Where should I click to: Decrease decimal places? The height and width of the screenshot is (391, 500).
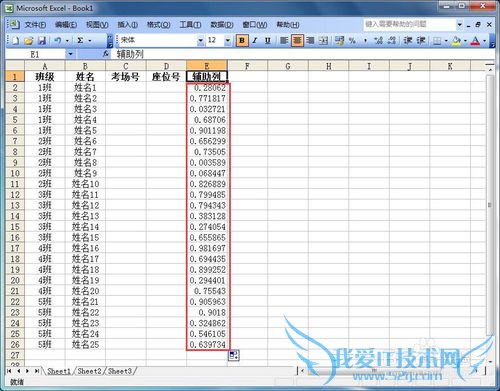click(x=392, y=41)
